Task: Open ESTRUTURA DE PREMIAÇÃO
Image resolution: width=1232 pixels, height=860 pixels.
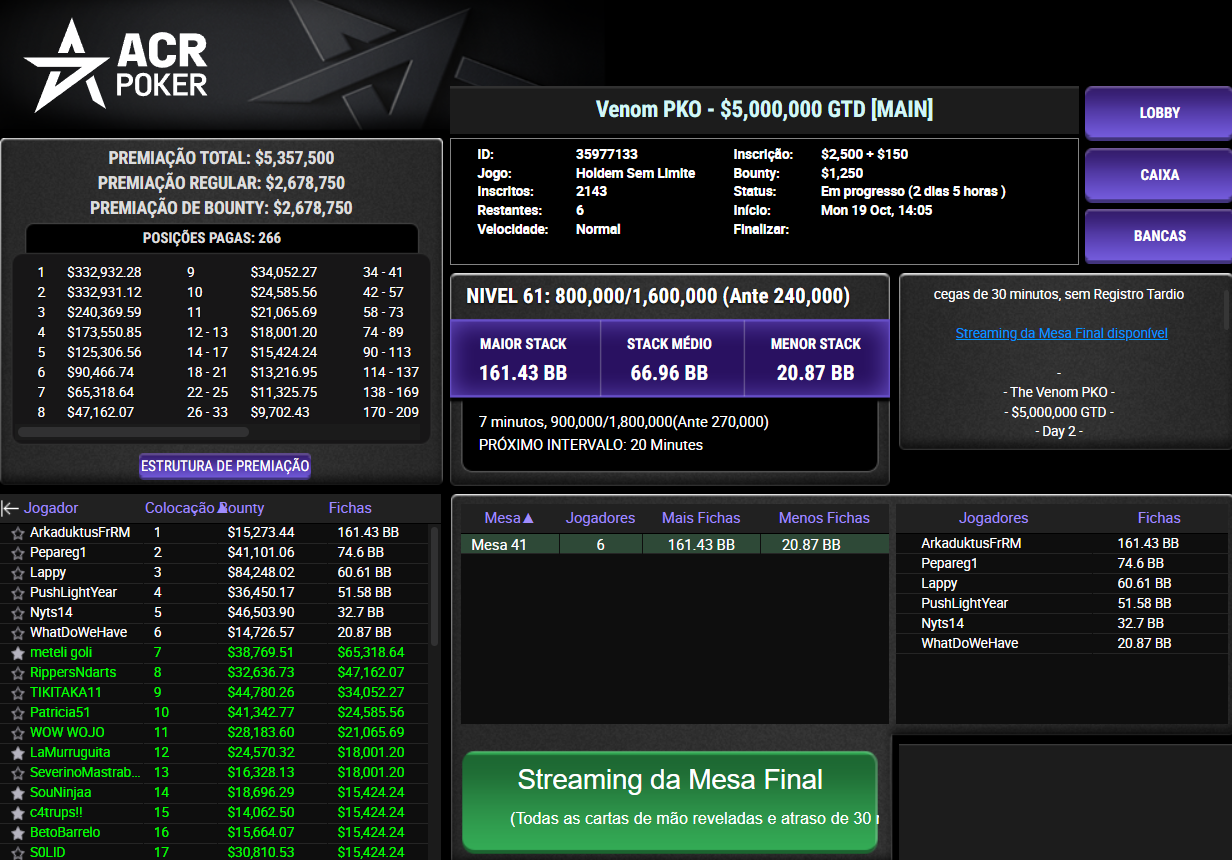Action: click(225, 466)
